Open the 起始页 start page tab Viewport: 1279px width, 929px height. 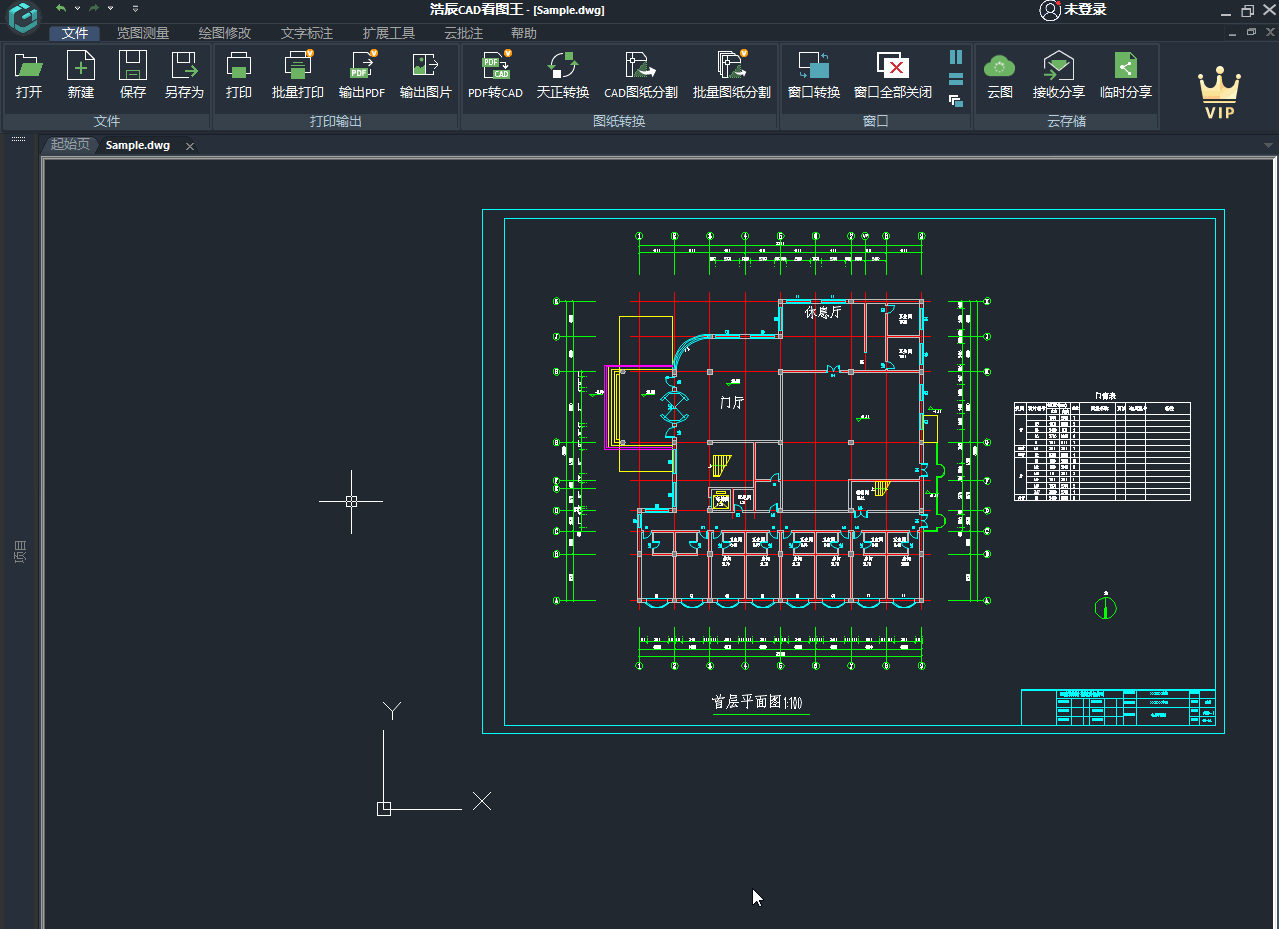pyautogui.click(x=70, y=145)
